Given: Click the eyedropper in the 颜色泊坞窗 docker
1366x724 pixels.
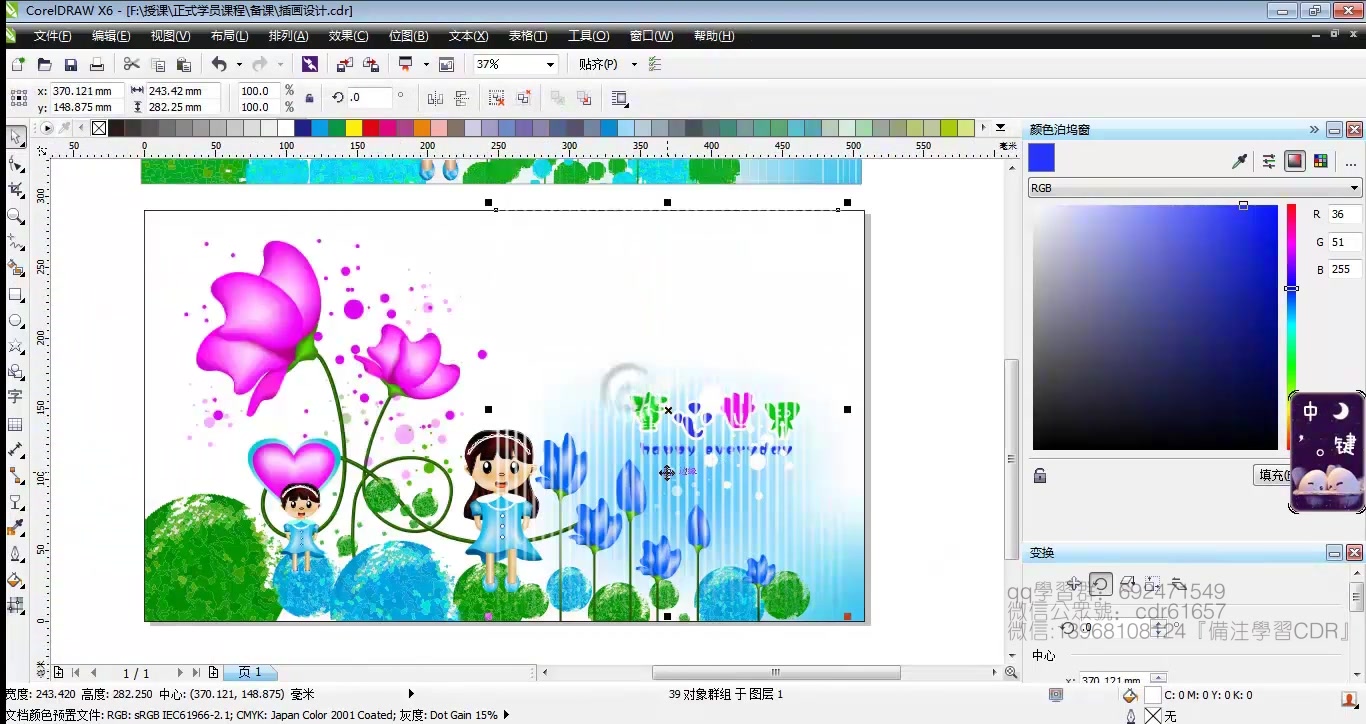Looking at the screenshot, I should 1240,161.
